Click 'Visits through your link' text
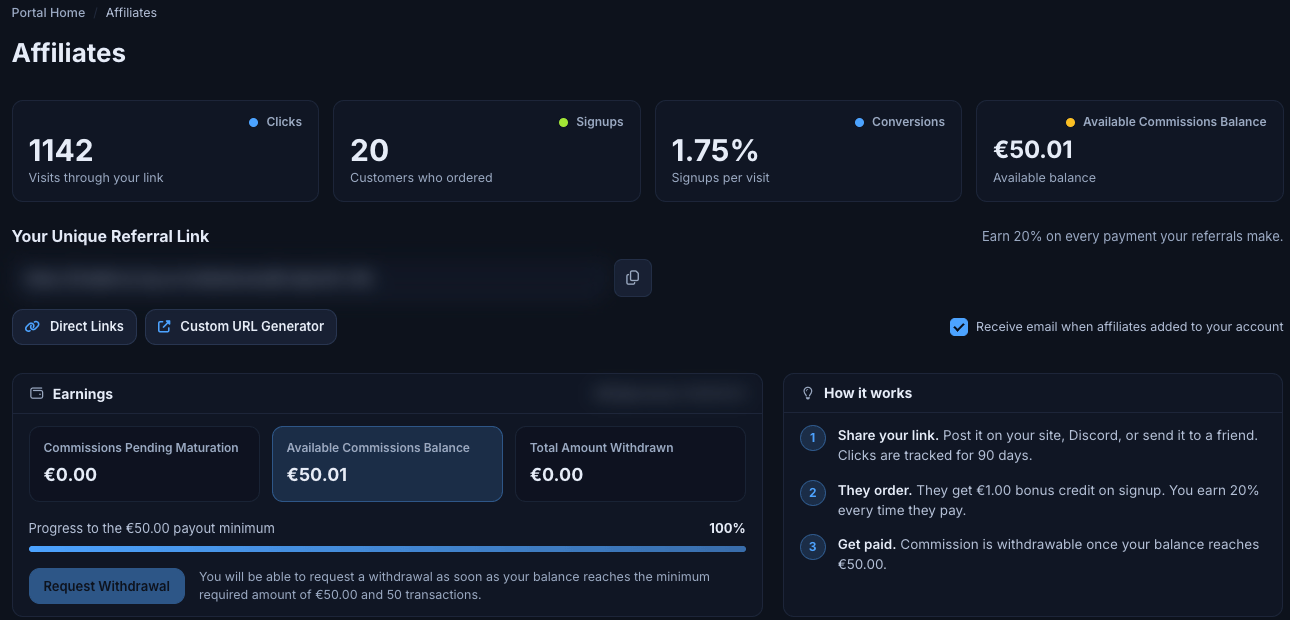Image resolution: width=1290 pixels, height=620 pixels. coord(96,178)
